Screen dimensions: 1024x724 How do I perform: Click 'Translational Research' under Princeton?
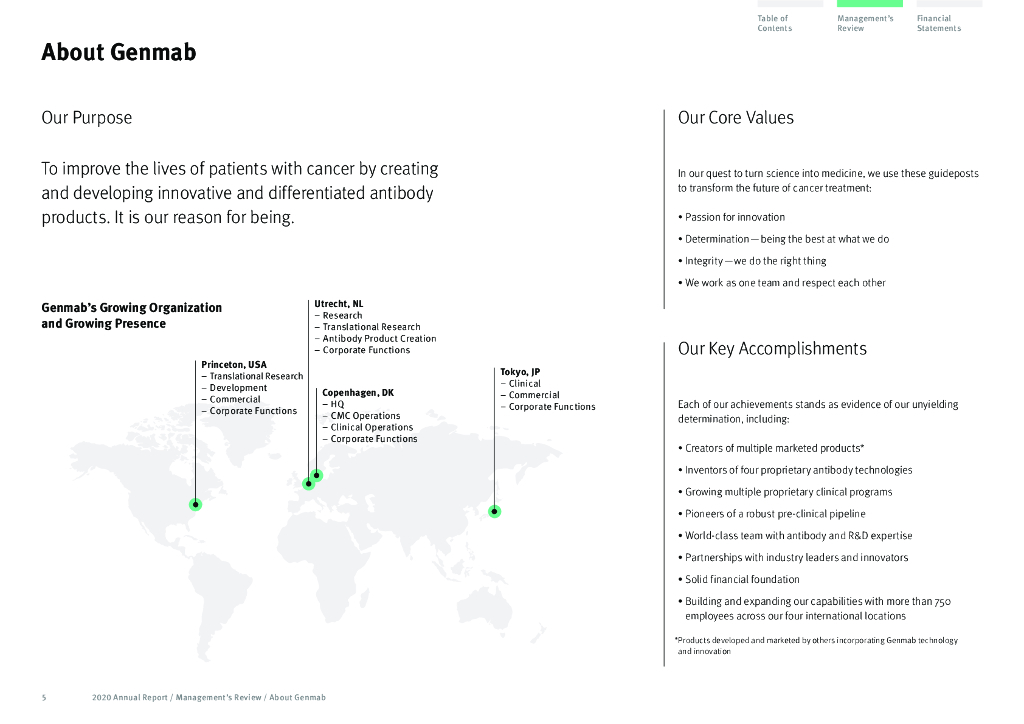tap(252, 376)
